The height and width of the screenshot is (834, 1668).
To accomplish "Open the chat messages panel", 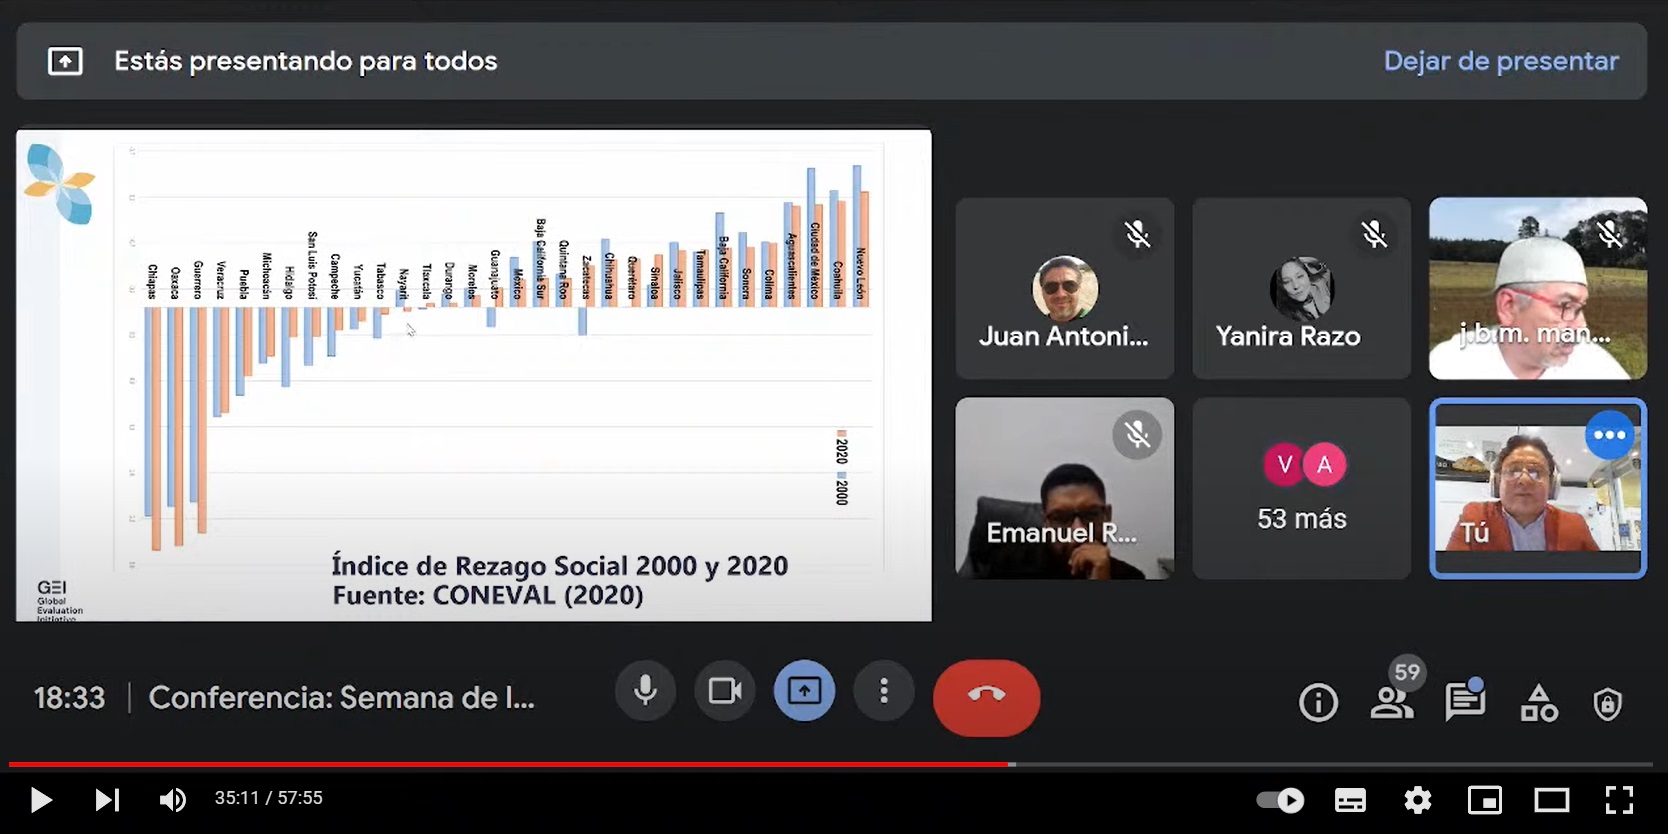I will 1465,701.
